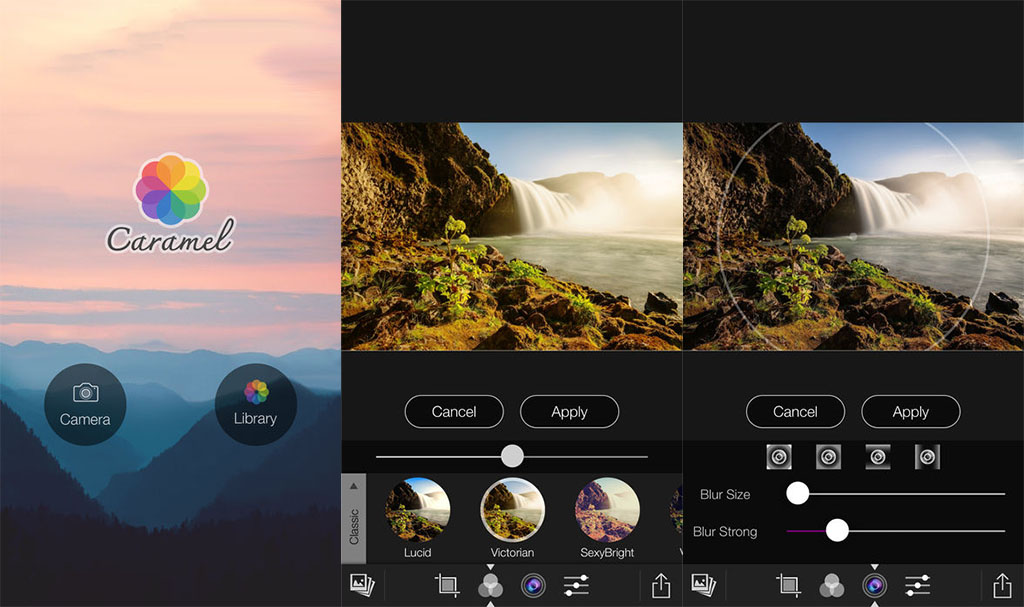This screenshot has width=1024, height=607.
Task: Open the Camera from the home screen
Action: point(85,404)
